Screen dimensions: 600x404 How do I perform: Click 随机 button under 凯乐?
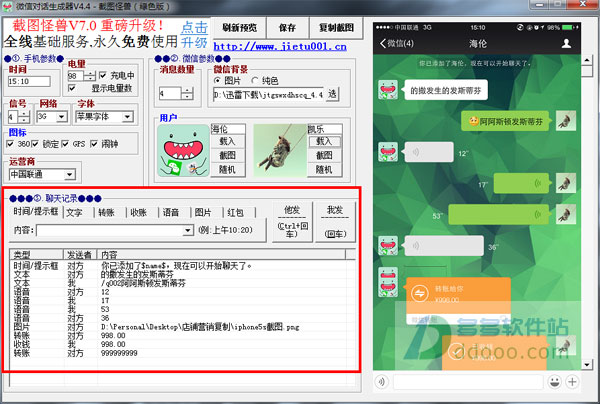tap(324, 169)
